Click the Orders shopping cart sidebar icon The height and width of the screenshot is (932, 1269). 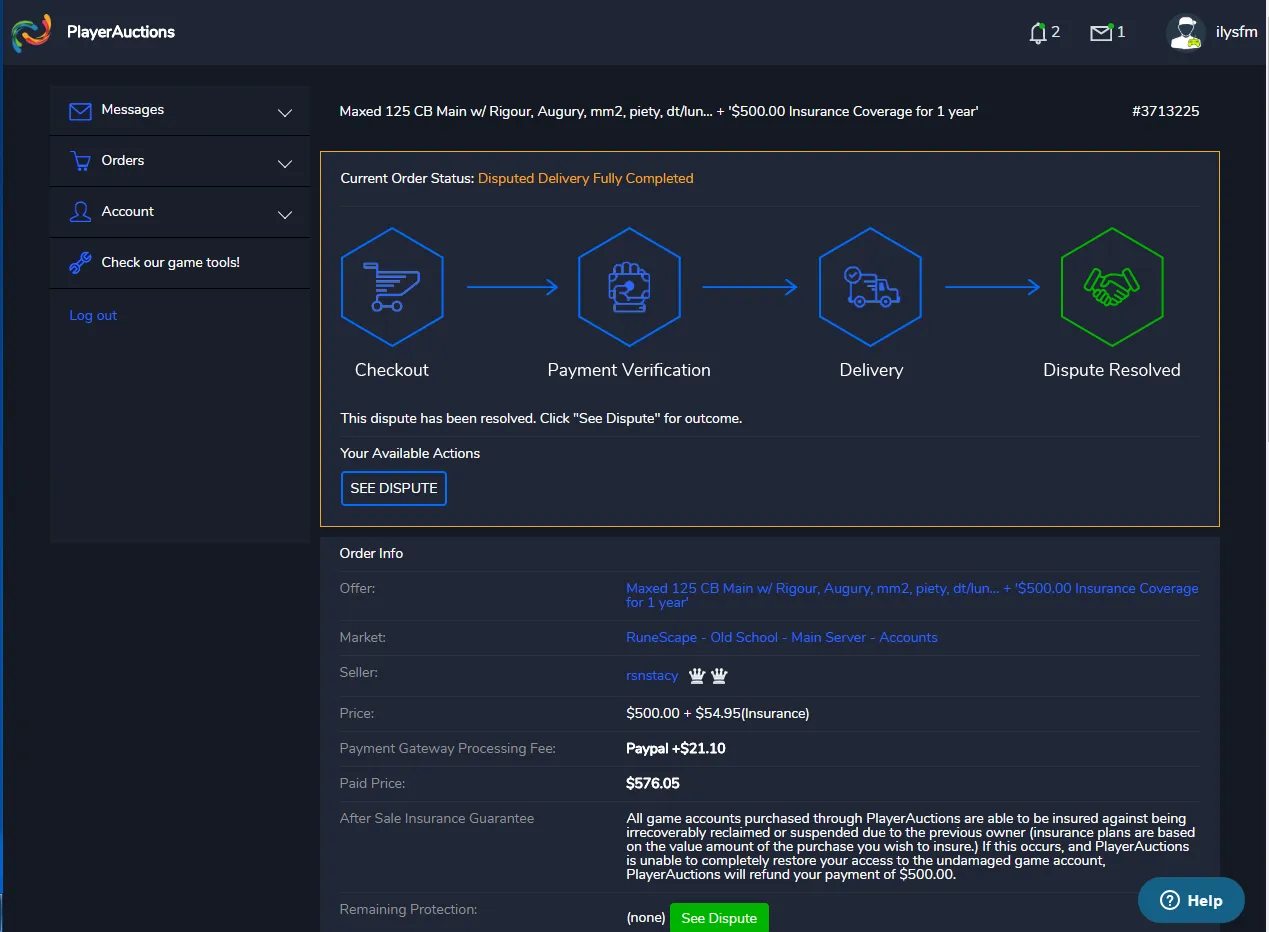pyautogui.click(x=80, y=161)
